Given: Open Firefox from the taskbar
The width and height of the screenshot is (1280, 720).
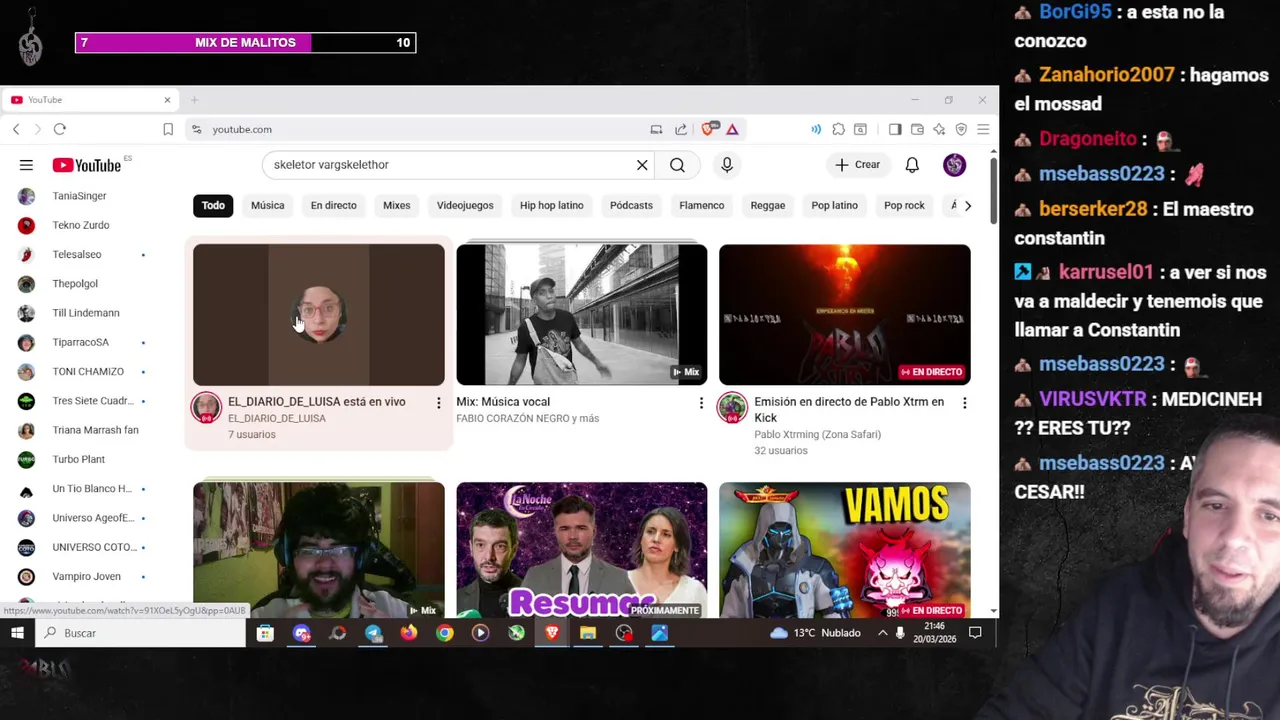Looking at the screenshot, I should coord(409,633).
